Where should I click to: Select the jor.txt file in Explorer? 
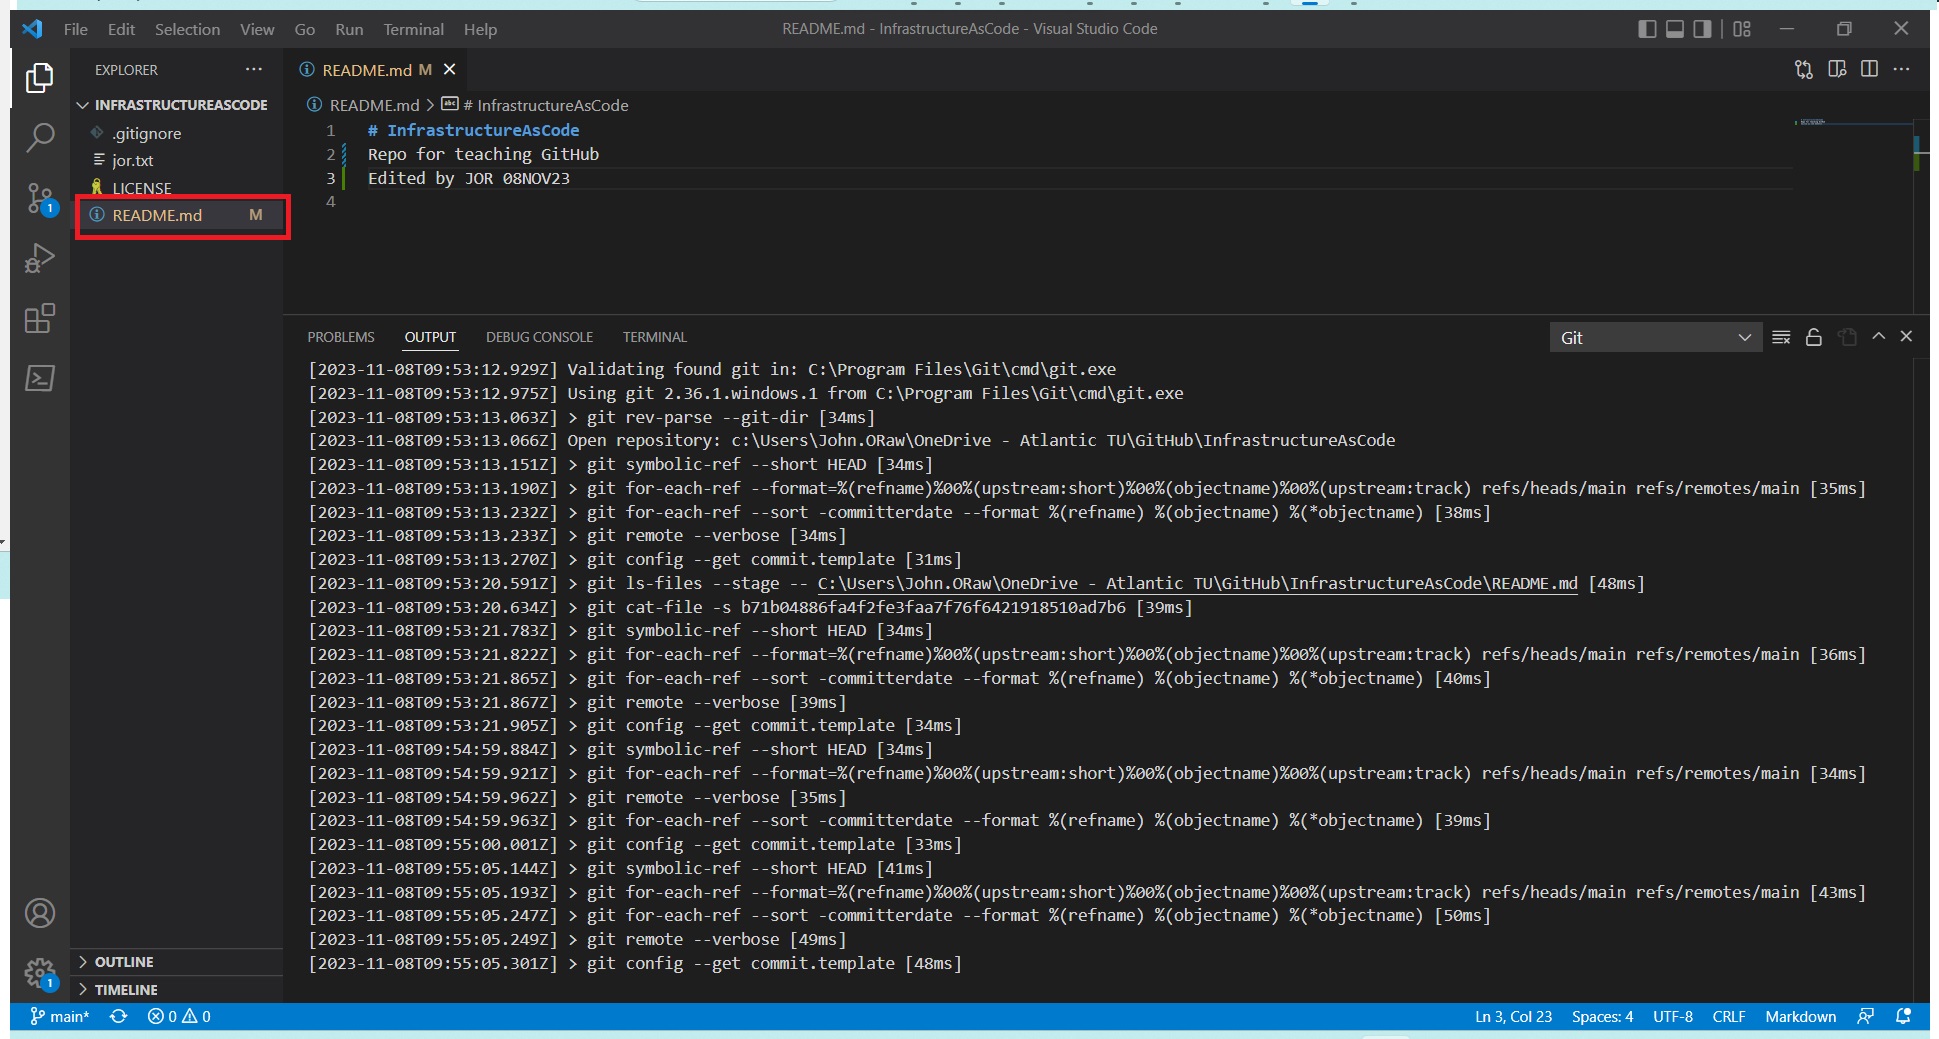pyautogui.click(x=133, y=160)
